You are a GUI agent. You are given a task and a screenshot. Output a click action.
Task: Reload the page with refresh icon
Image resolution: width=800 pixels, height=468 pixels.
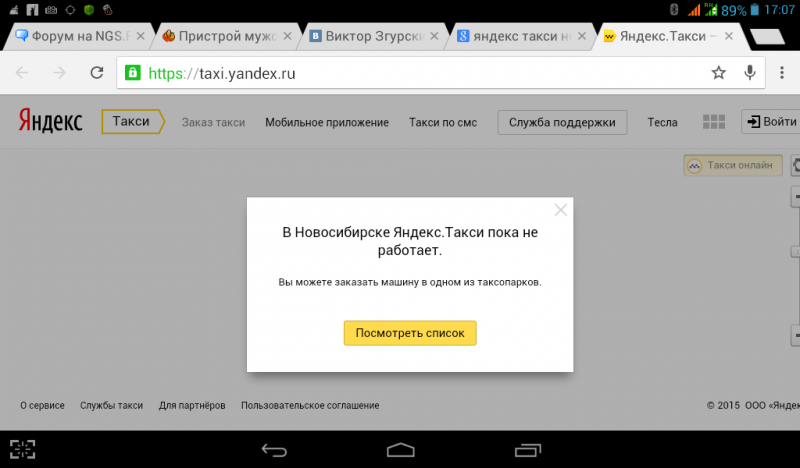coord(97,73)
